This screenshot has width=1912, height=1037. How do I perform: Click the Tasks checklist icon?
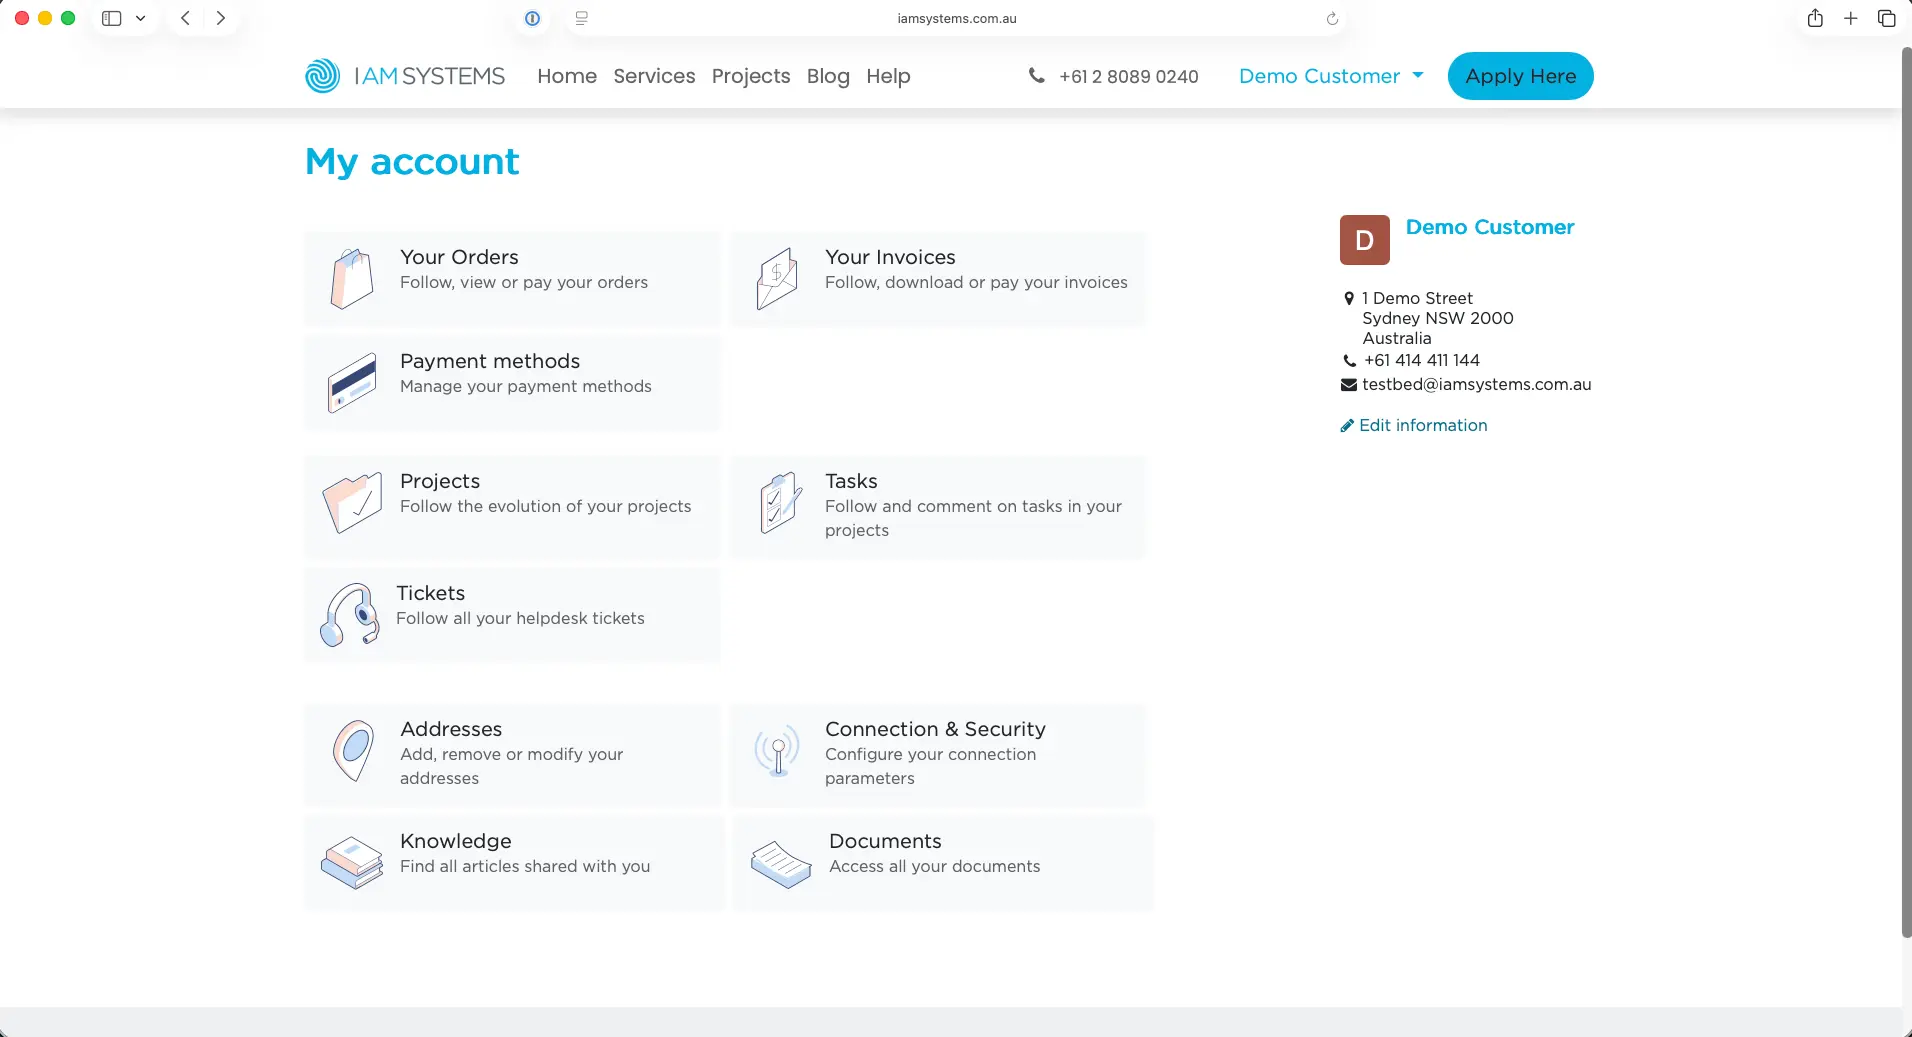[x=779, y=503]
